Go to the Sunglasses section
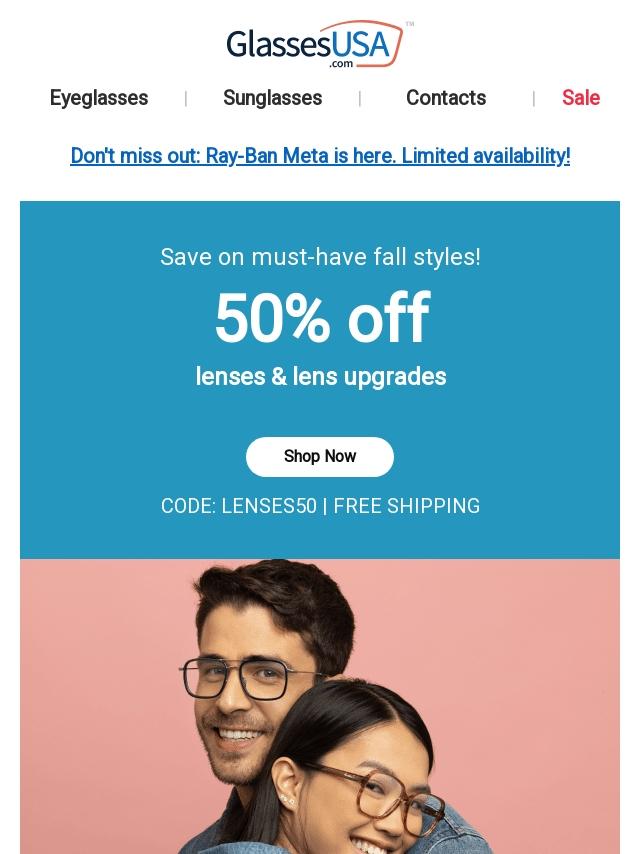The height and width of the screenshot is (854, 640). point(272,98)
